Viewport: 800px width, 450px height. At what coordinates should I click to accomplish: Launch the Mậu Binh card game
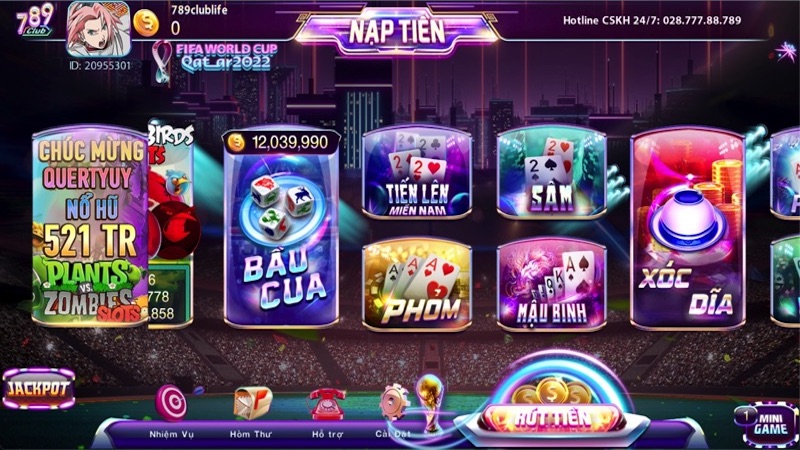coord(552,285)
